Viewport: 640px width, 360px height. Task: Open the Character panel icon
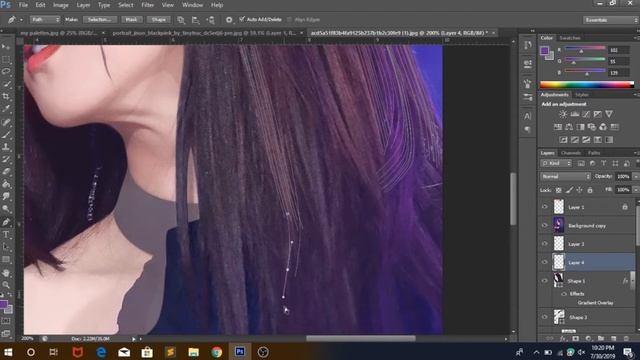pyautogui.click(x=527, y=116)
